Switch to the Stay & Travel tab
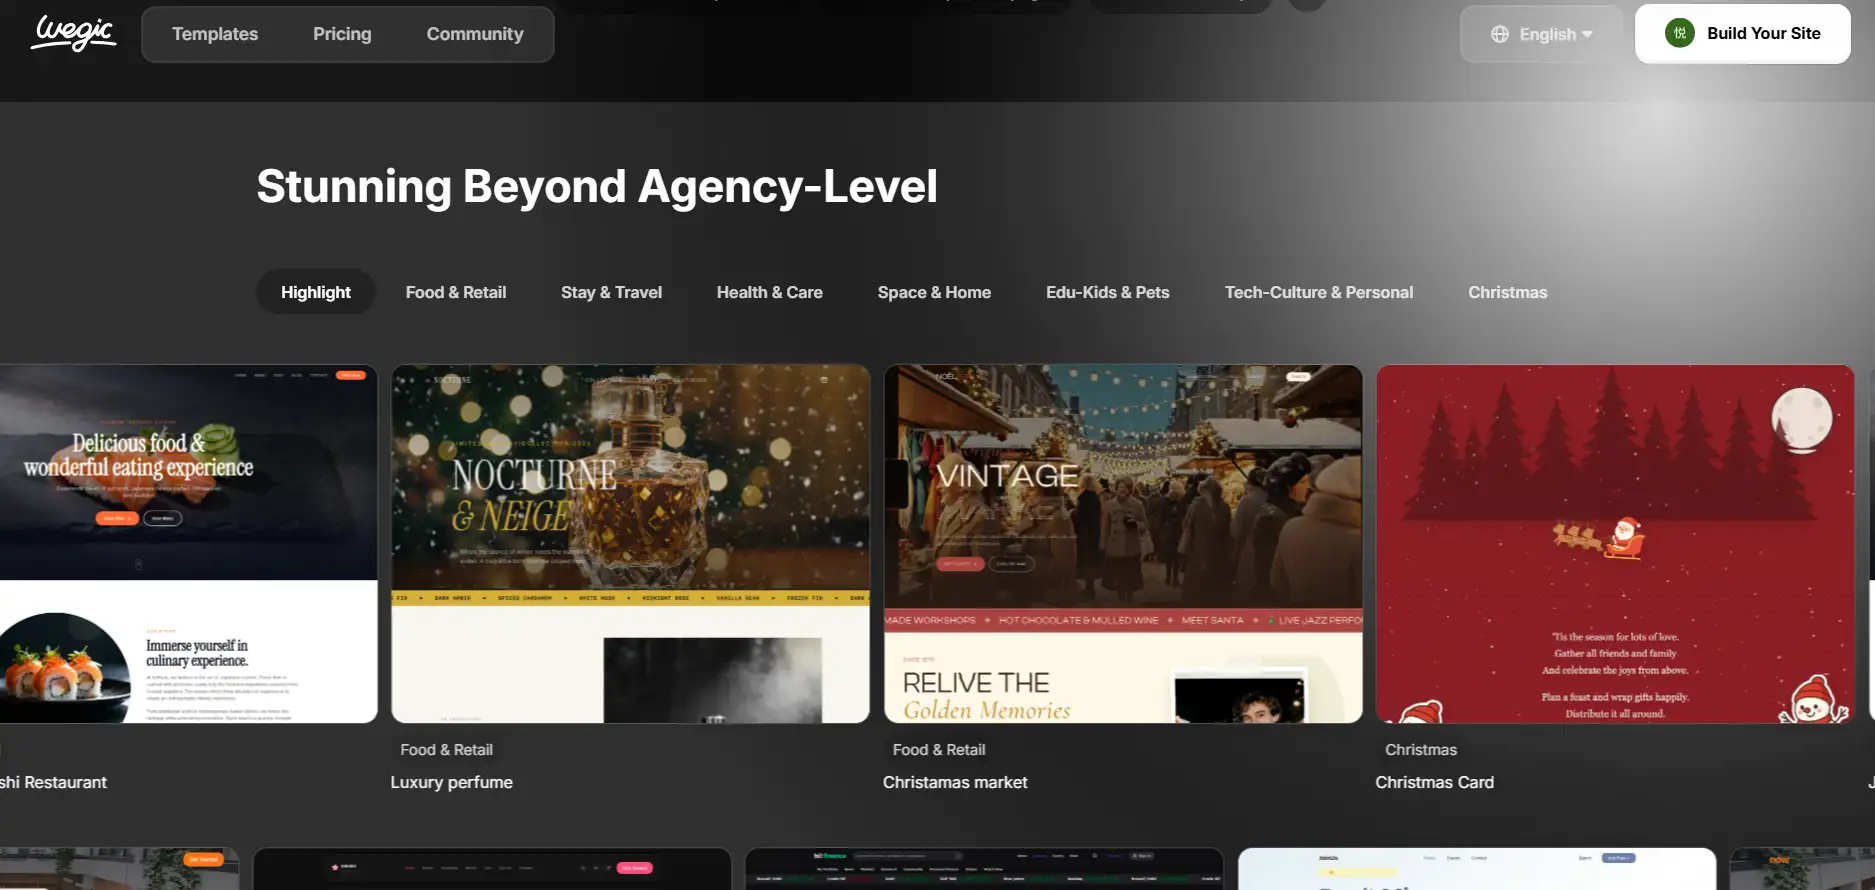This screenshot has height=890, width=1875. click(x=611, y=292)
